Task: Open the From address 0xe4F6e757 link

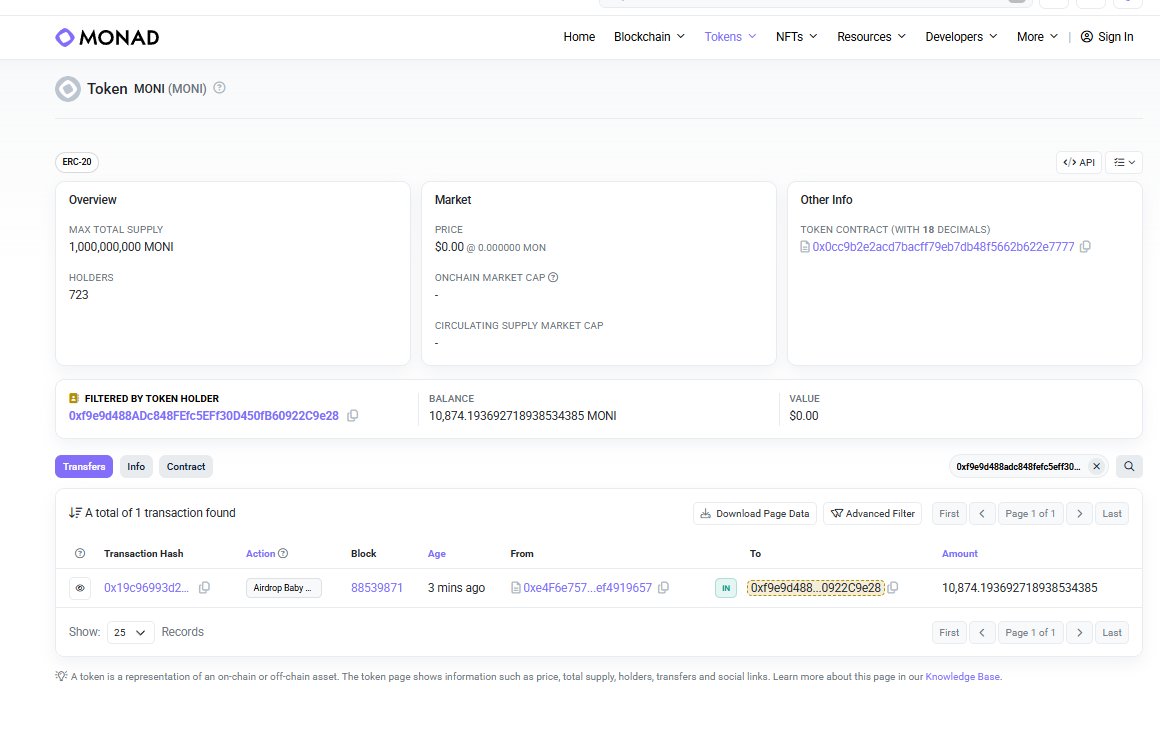Action: [x=587, y=588]
